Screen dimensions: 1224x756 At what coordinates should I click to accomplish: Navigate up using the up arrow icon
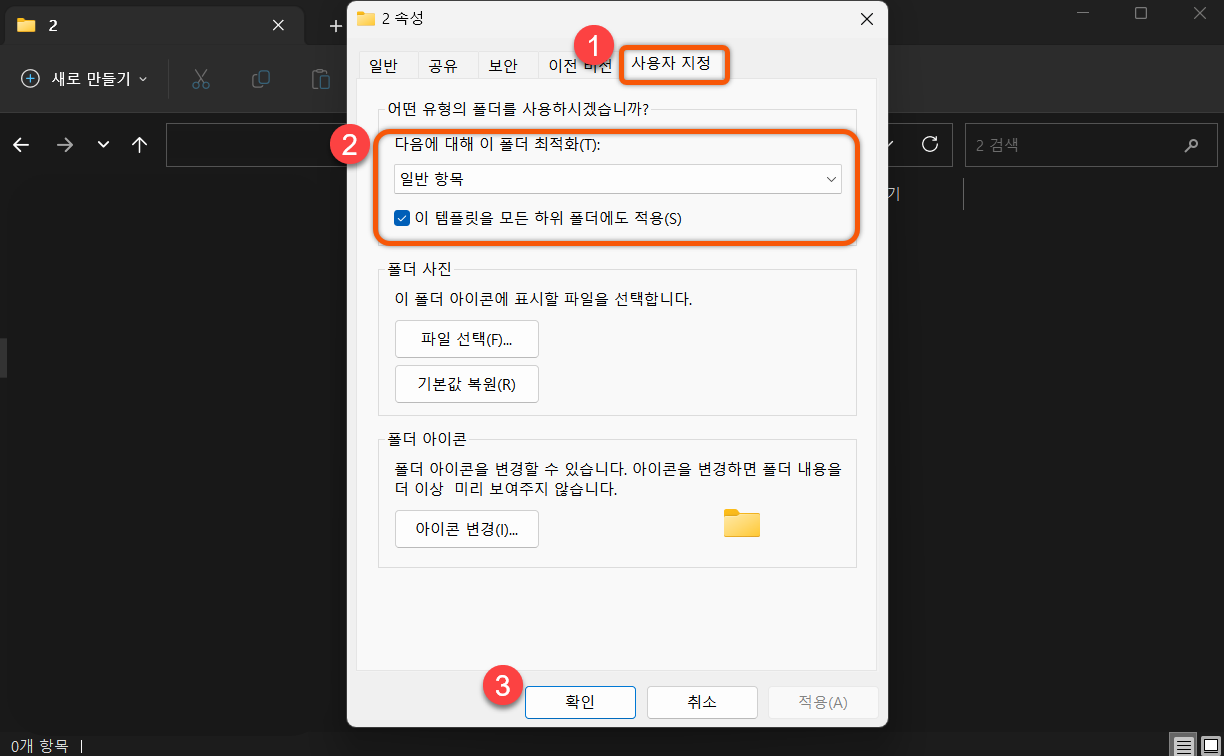pyautogui.click(x=139, y=144)
